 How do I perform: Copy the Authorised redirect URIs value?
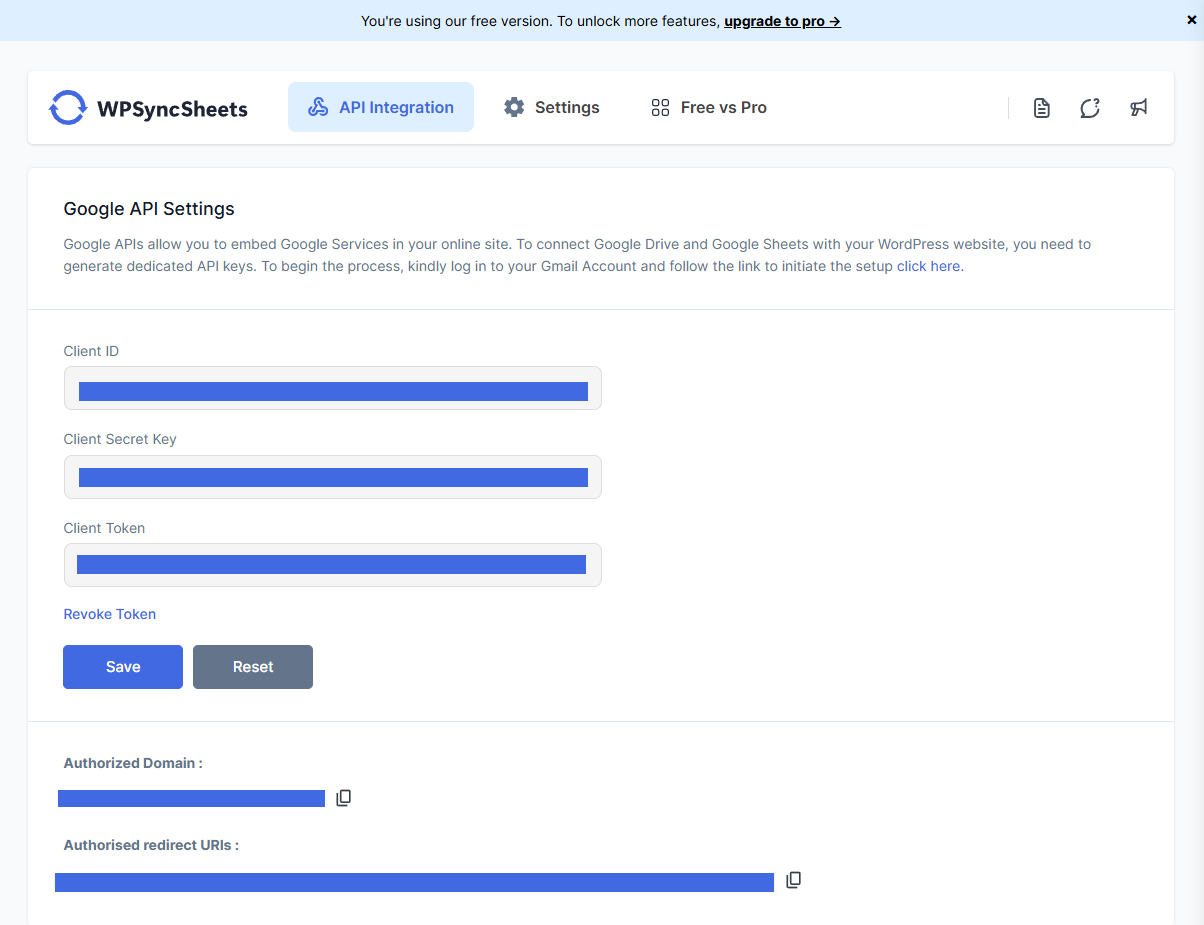[794, 880]
